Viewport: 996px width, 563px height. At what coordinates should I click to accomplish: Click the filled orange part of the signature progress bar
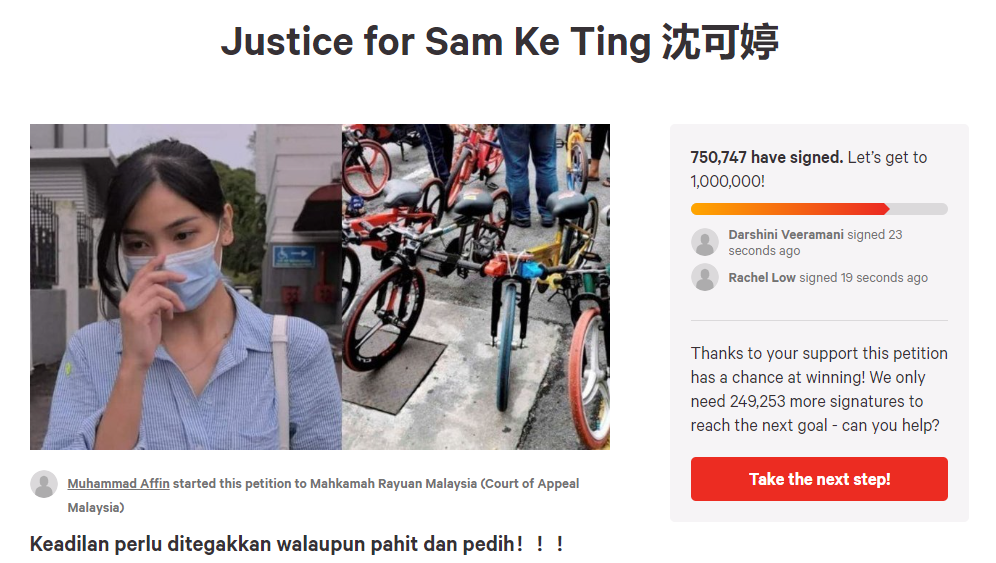click(790, 209)
